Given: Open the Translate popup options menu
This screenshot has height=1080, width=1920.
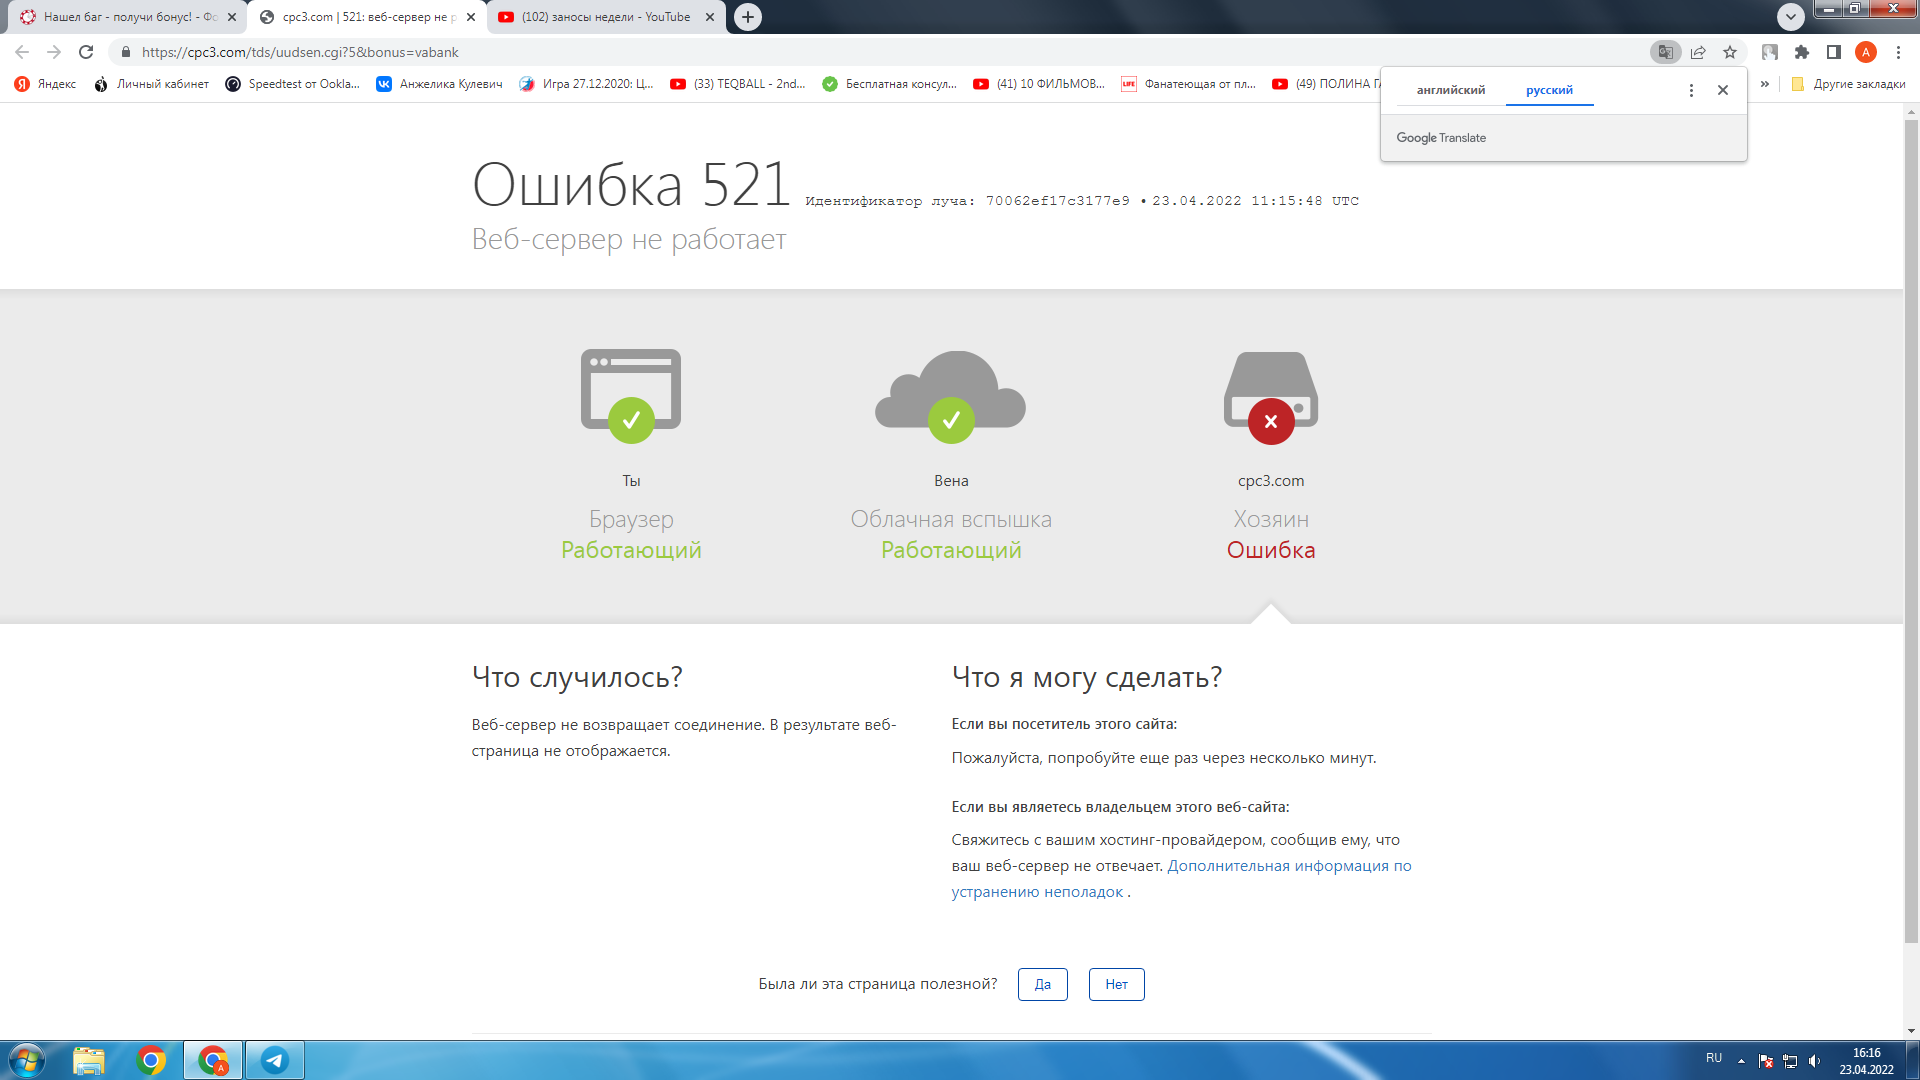Looking at the screenshot, I should click(x=1691, y=90).
